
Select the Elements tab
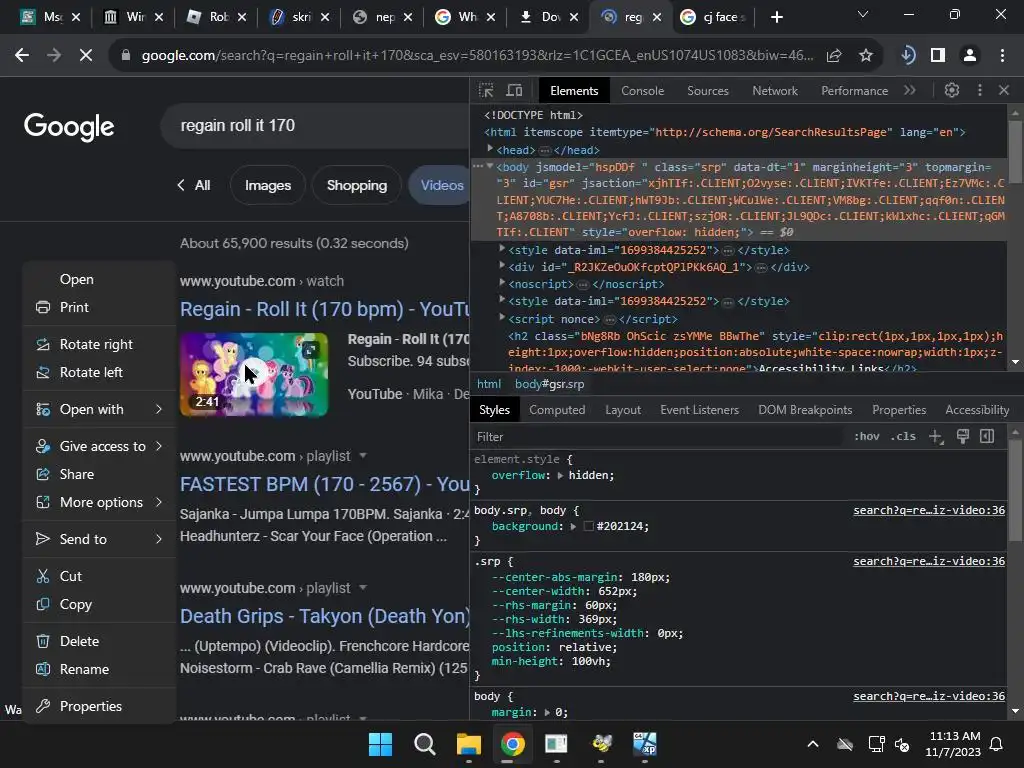point(573,91)
